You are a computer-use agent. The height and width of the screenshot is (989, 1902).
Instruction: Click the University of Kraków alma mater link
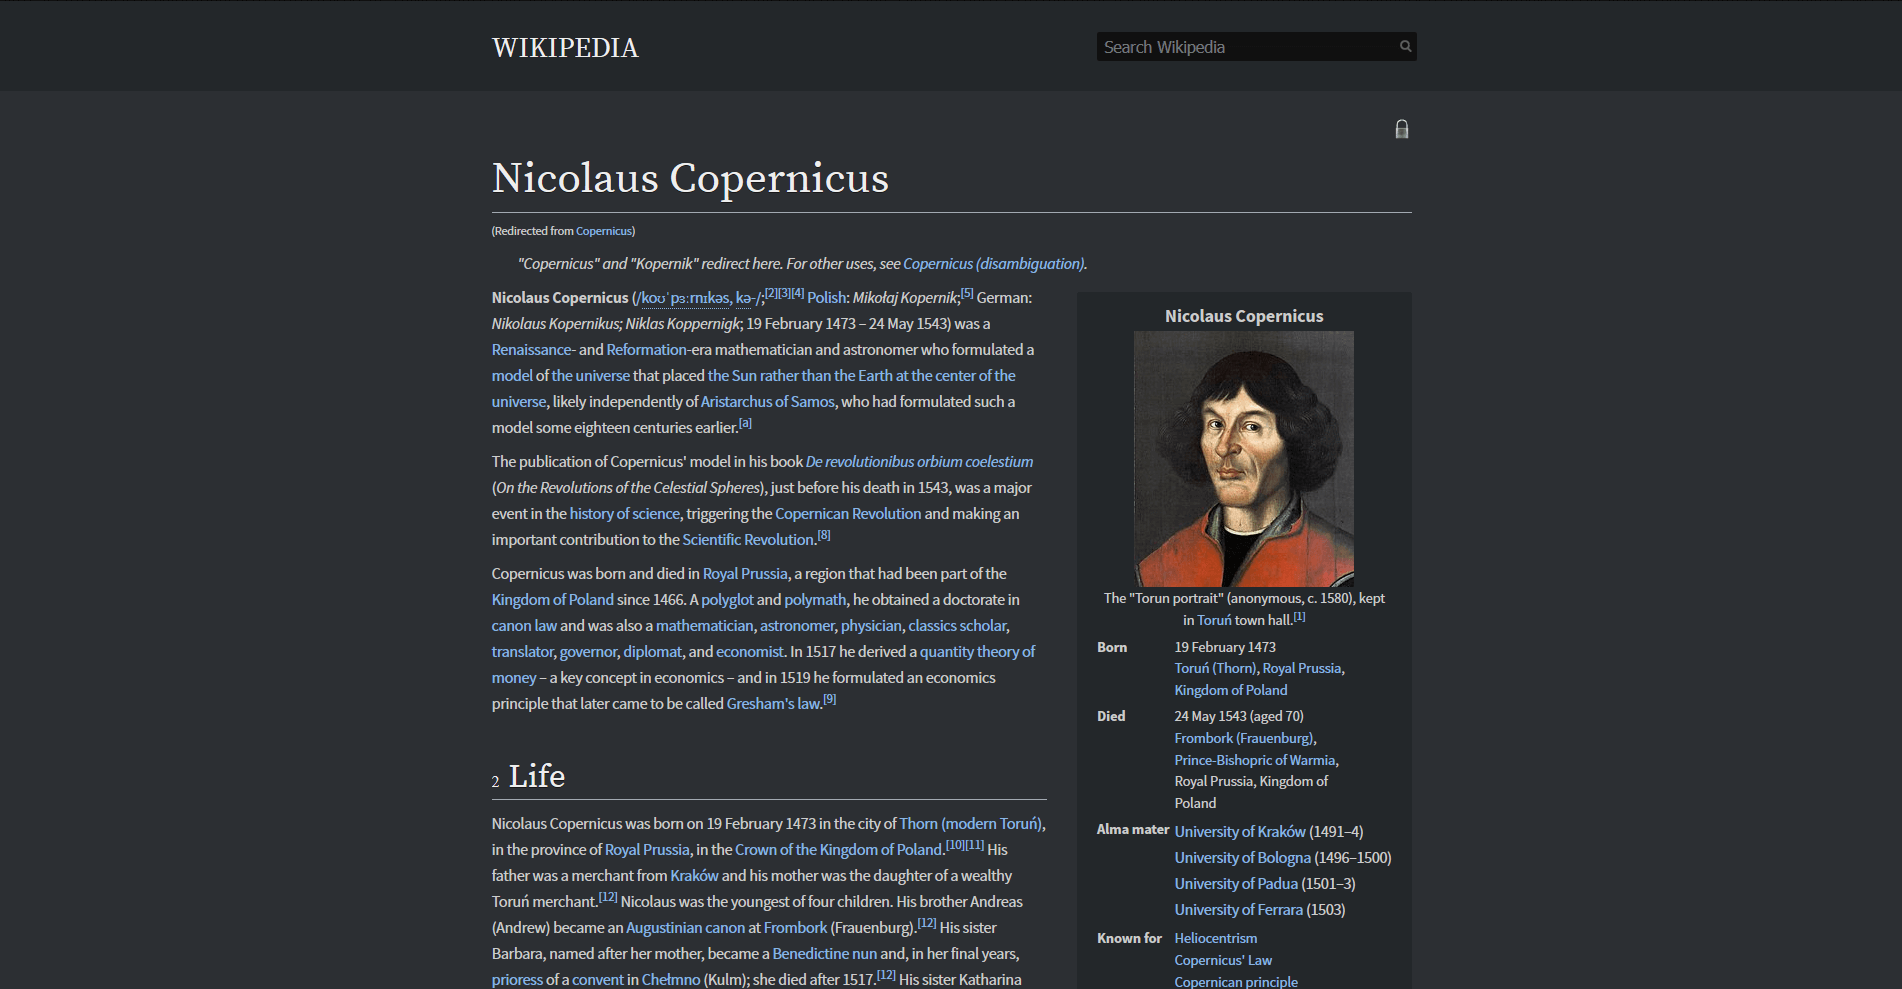tap(1239, 831)
